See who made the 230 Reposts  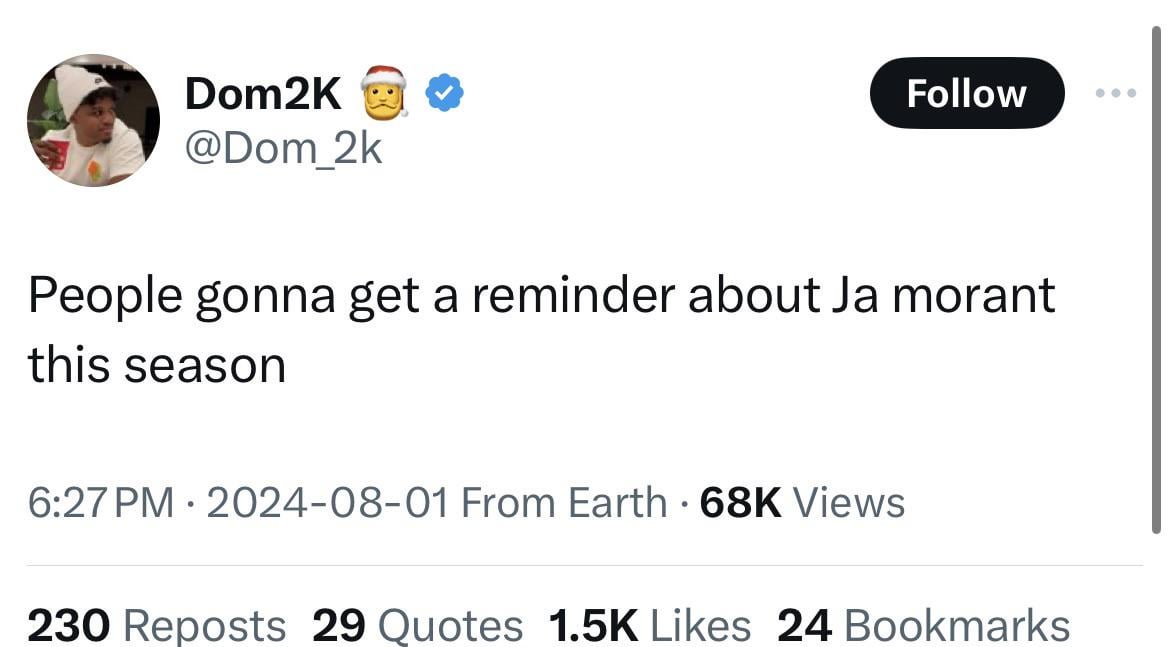(204, 623)
